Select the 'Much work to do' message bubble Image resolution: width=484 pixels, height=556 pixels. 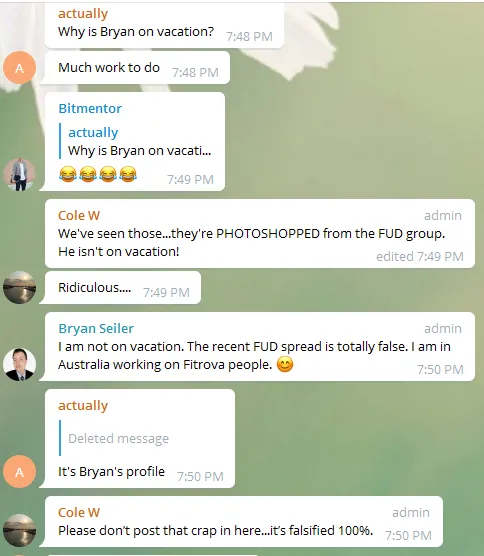pos(135,67)
